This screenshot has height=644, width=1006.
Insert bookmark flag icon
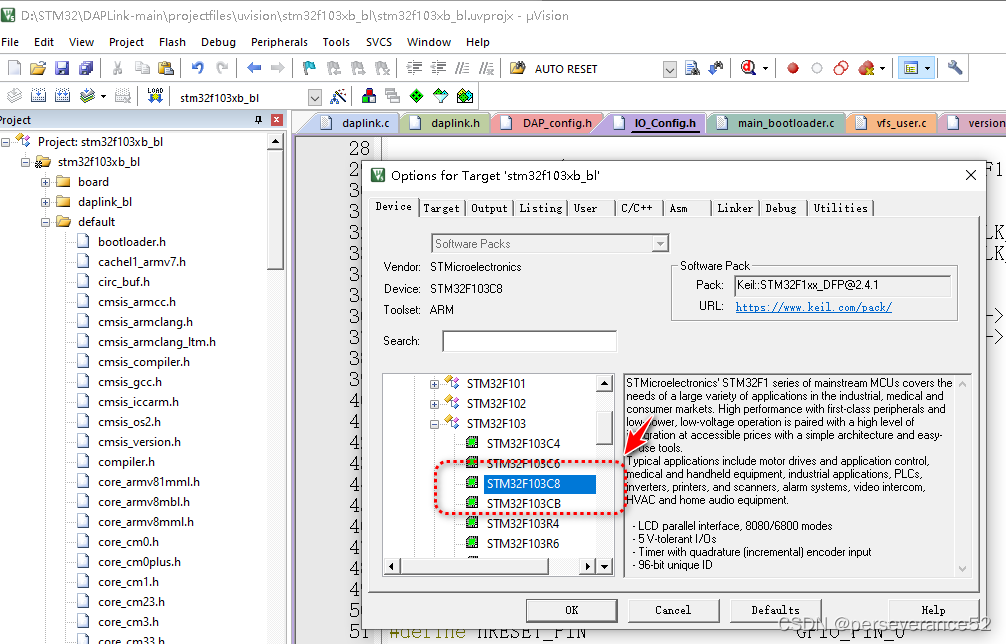[309, 68]
